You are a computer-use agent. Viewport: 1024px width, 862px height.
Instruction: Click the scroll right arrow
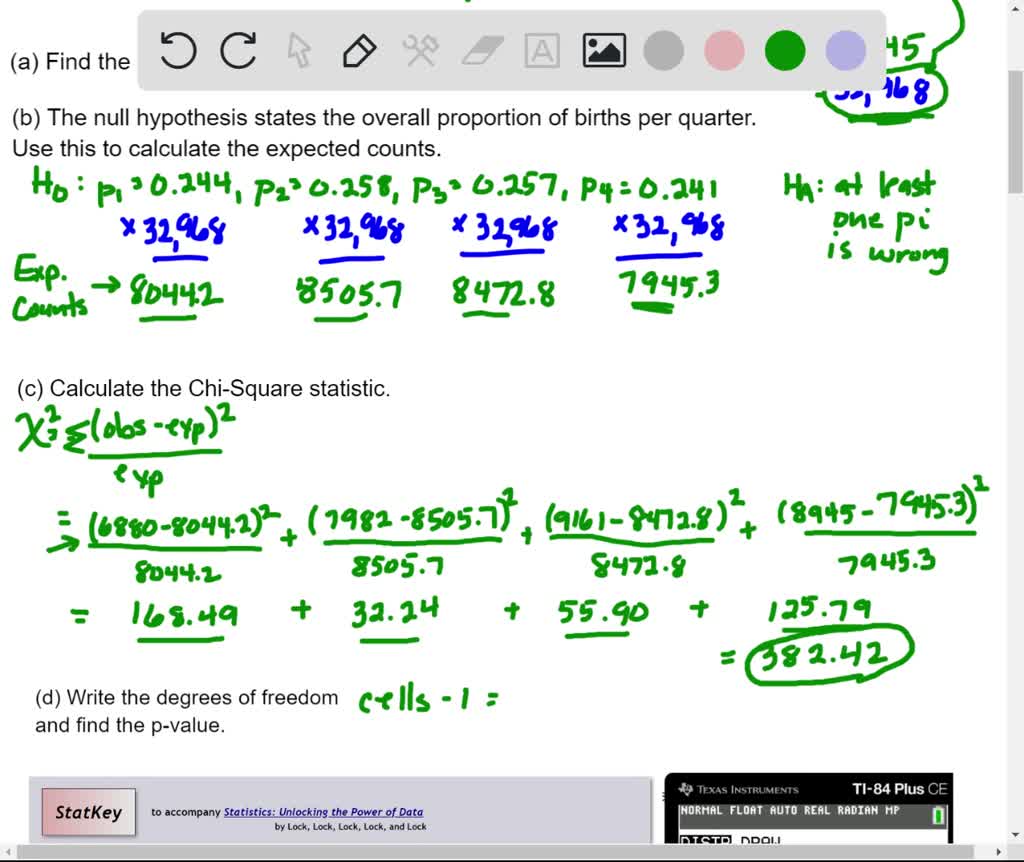coord(999,852)
